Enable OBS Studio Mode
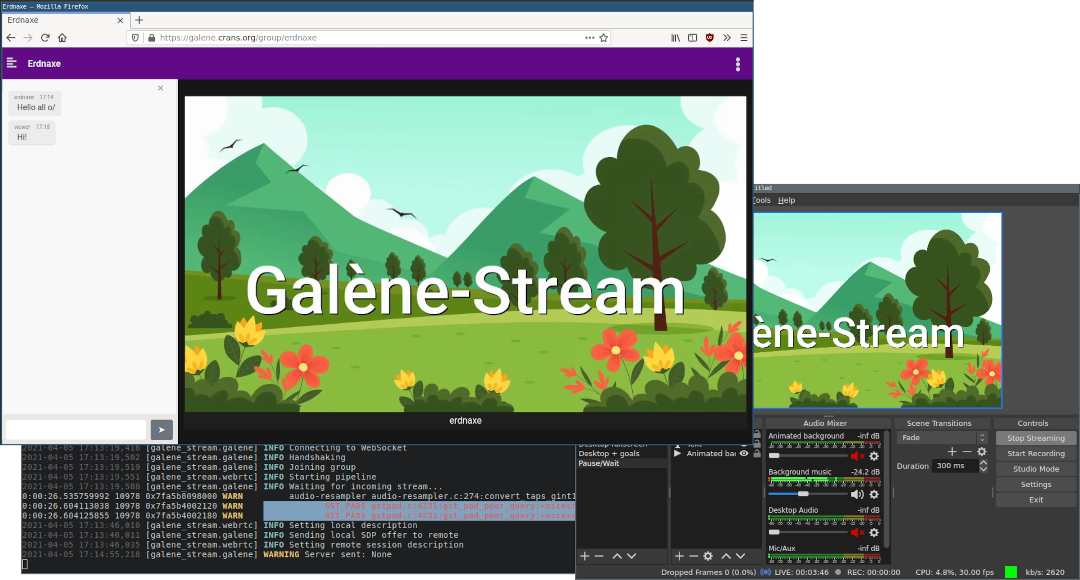 pyautogui.click(x=1035, y=469)
